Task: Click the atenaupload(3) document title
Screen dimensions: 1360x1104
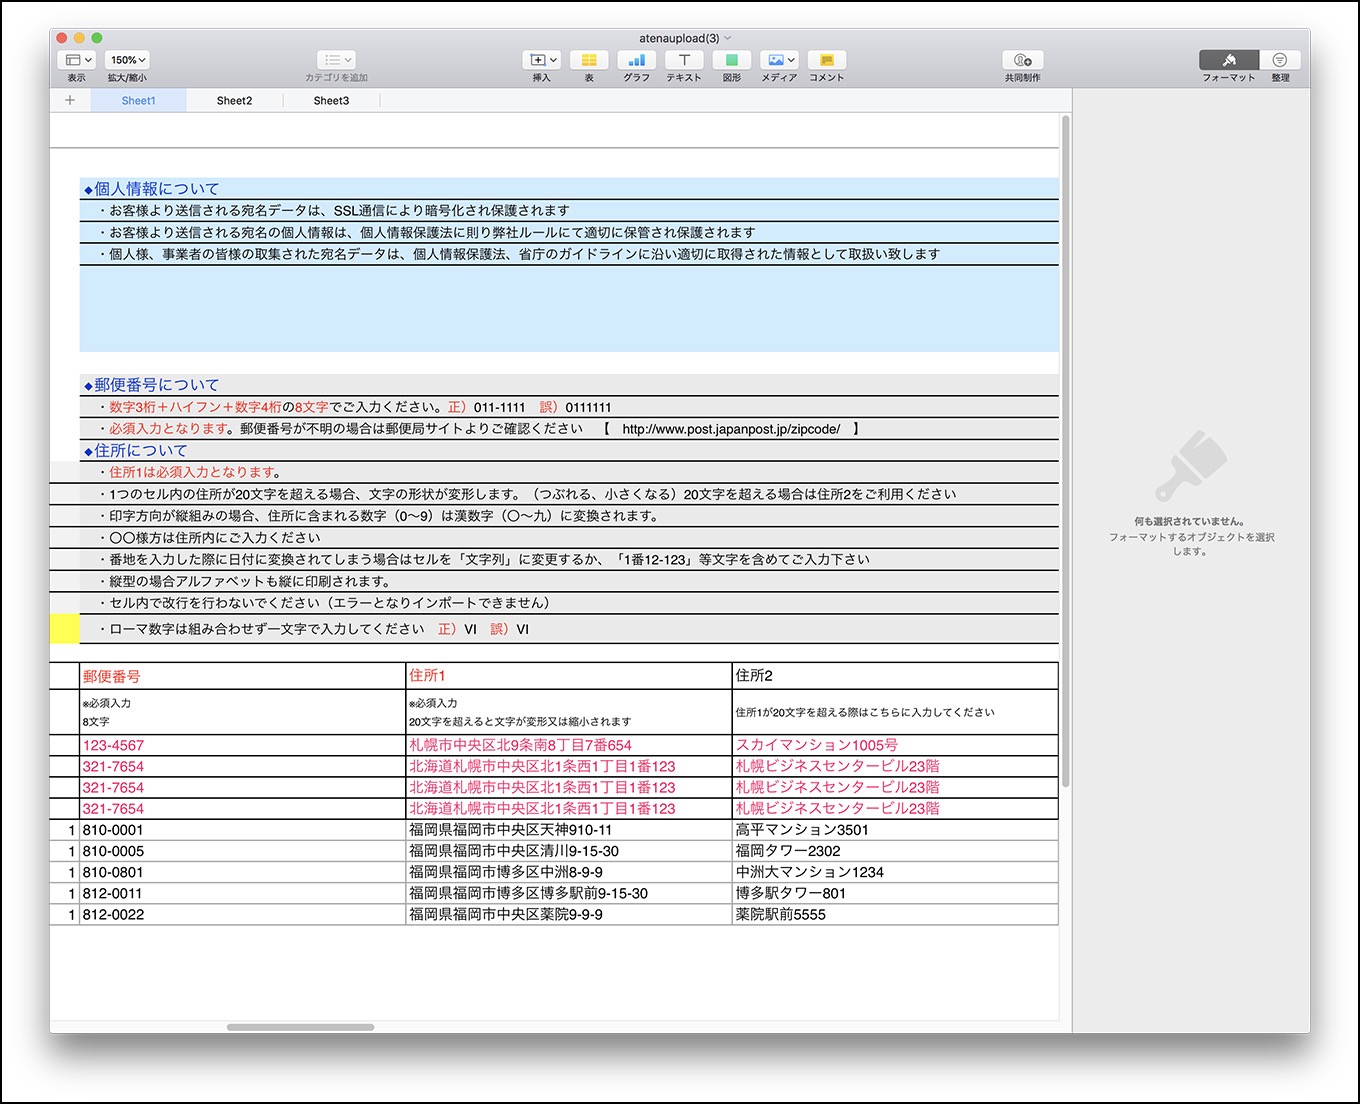Action: click(679, 38)
